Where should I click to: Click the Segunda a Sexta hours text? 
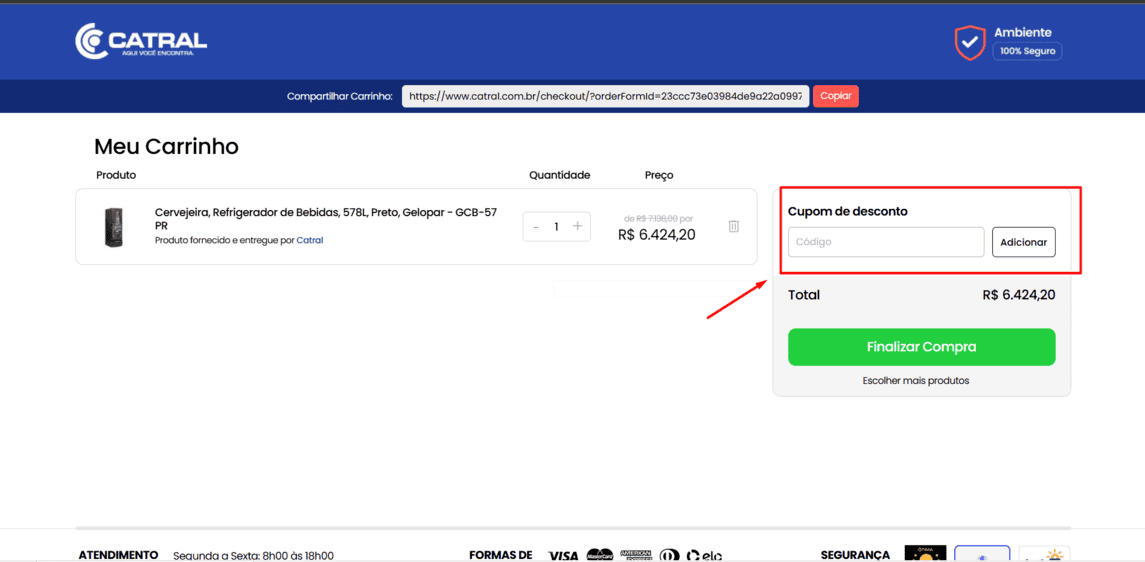253,555
